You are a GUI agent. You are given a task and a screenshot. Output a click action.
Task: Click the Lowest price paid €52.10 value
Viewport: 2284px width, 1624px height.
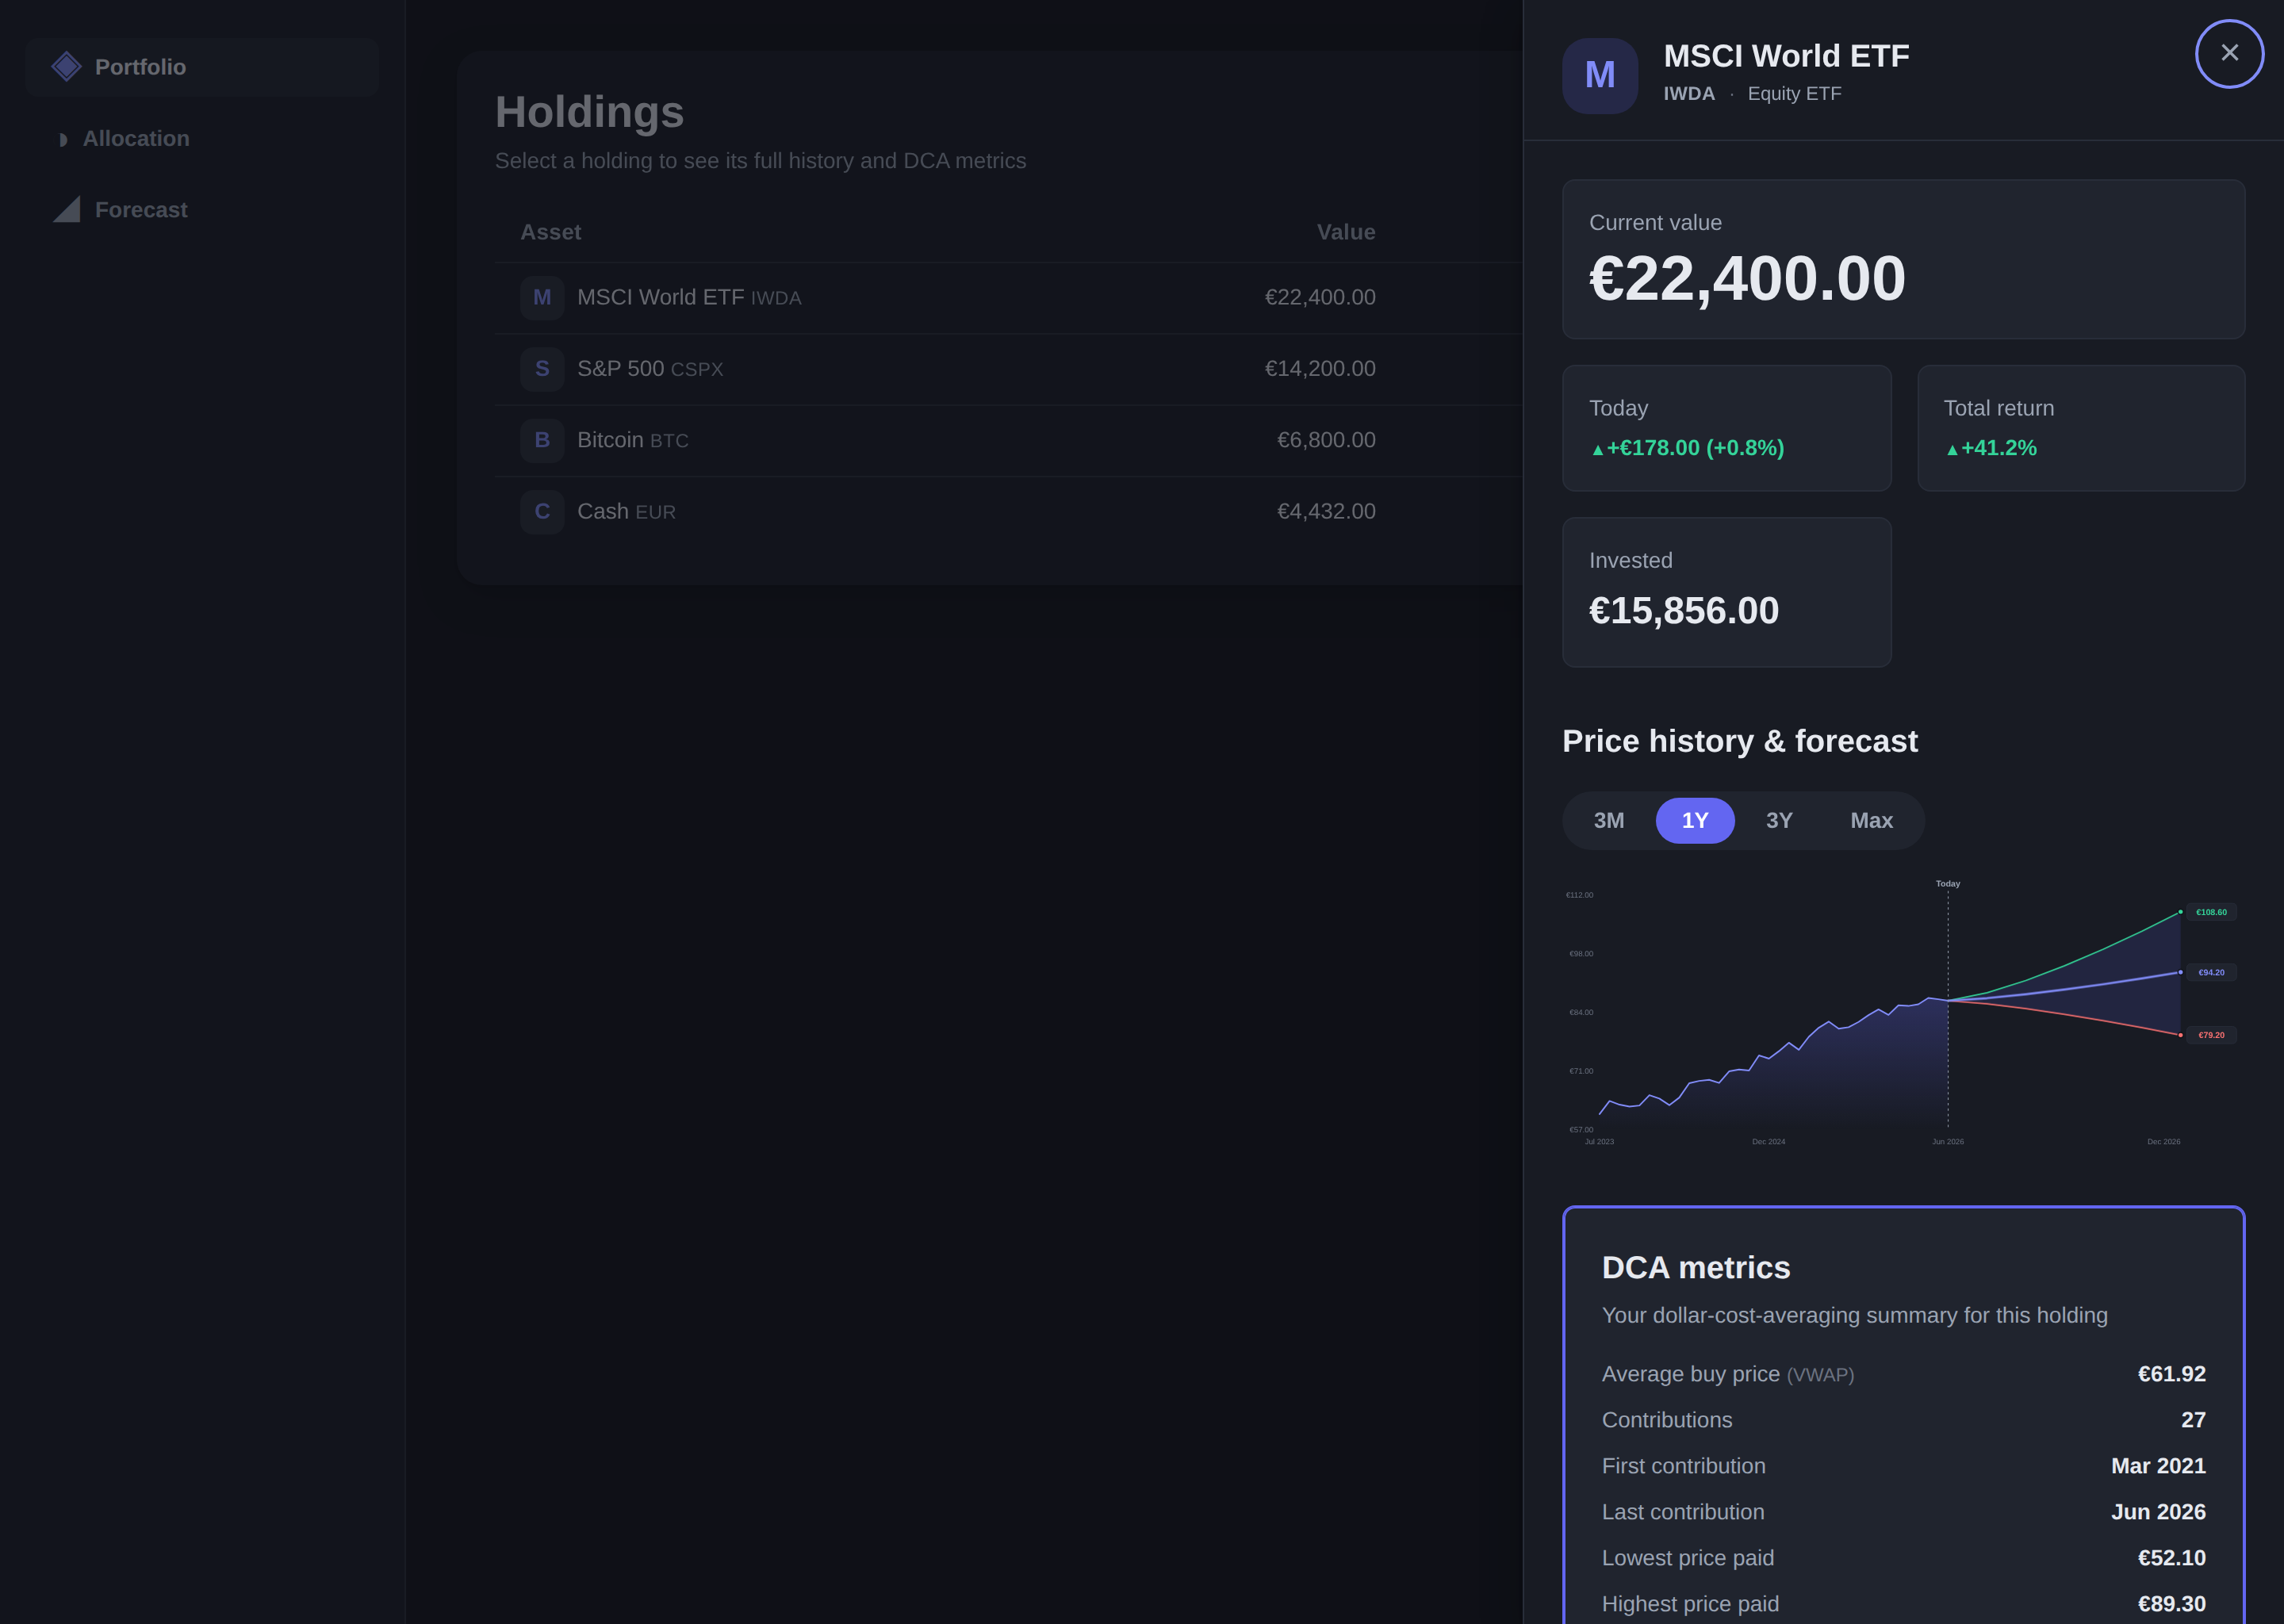[2171, 1558]
